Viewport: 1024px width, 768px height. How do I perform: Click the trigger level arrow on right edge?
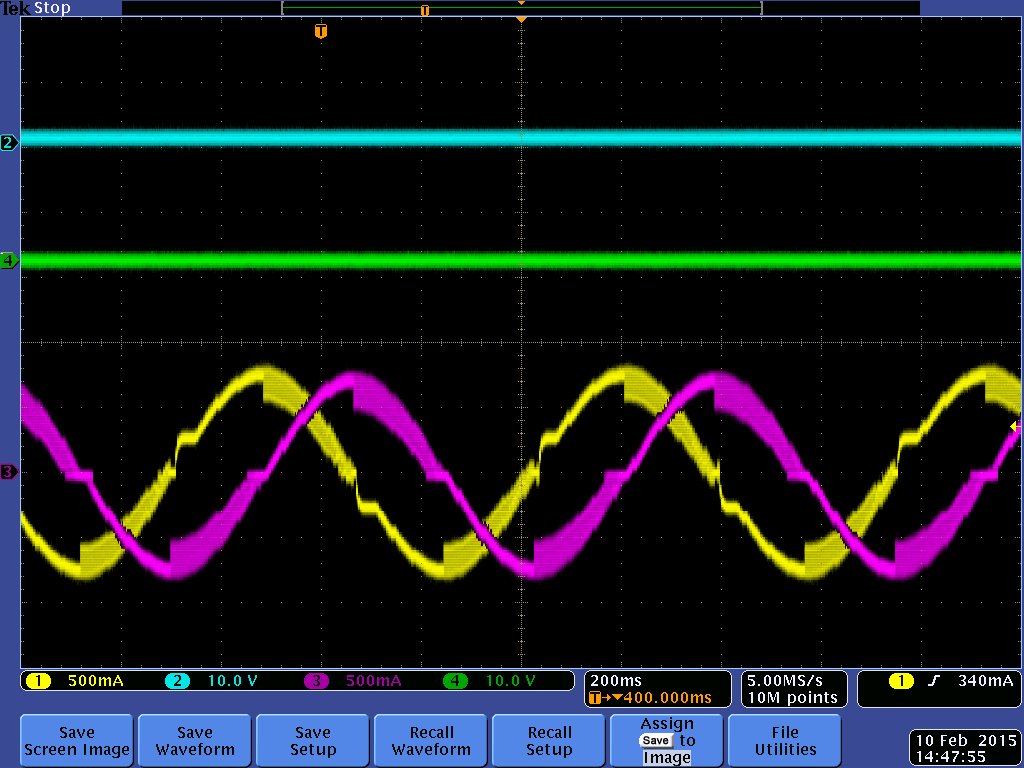click(x=1014, y=429)
